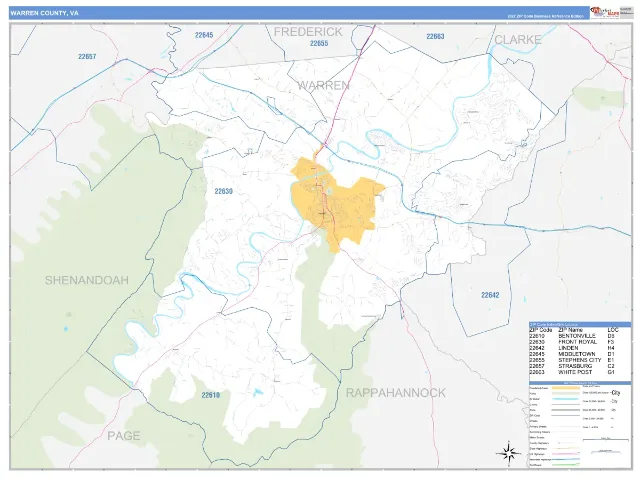Click the 22663 ZIP label on map
Viewport: 640px width, 480px height.
[435, 36]
